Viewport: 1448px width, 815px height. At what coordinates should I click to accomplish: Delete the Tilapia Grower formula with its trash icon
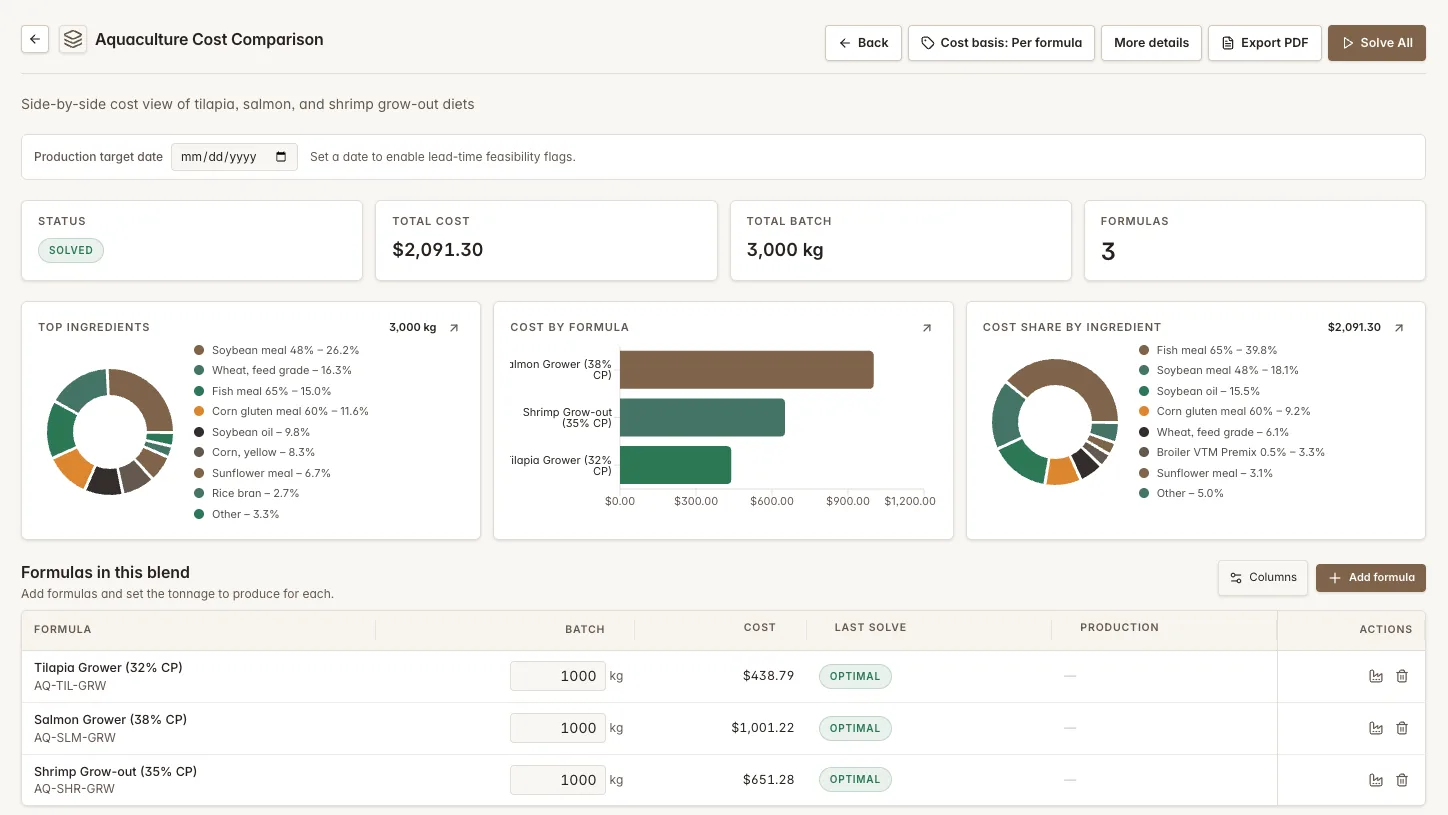click(x=1402, y=676)
